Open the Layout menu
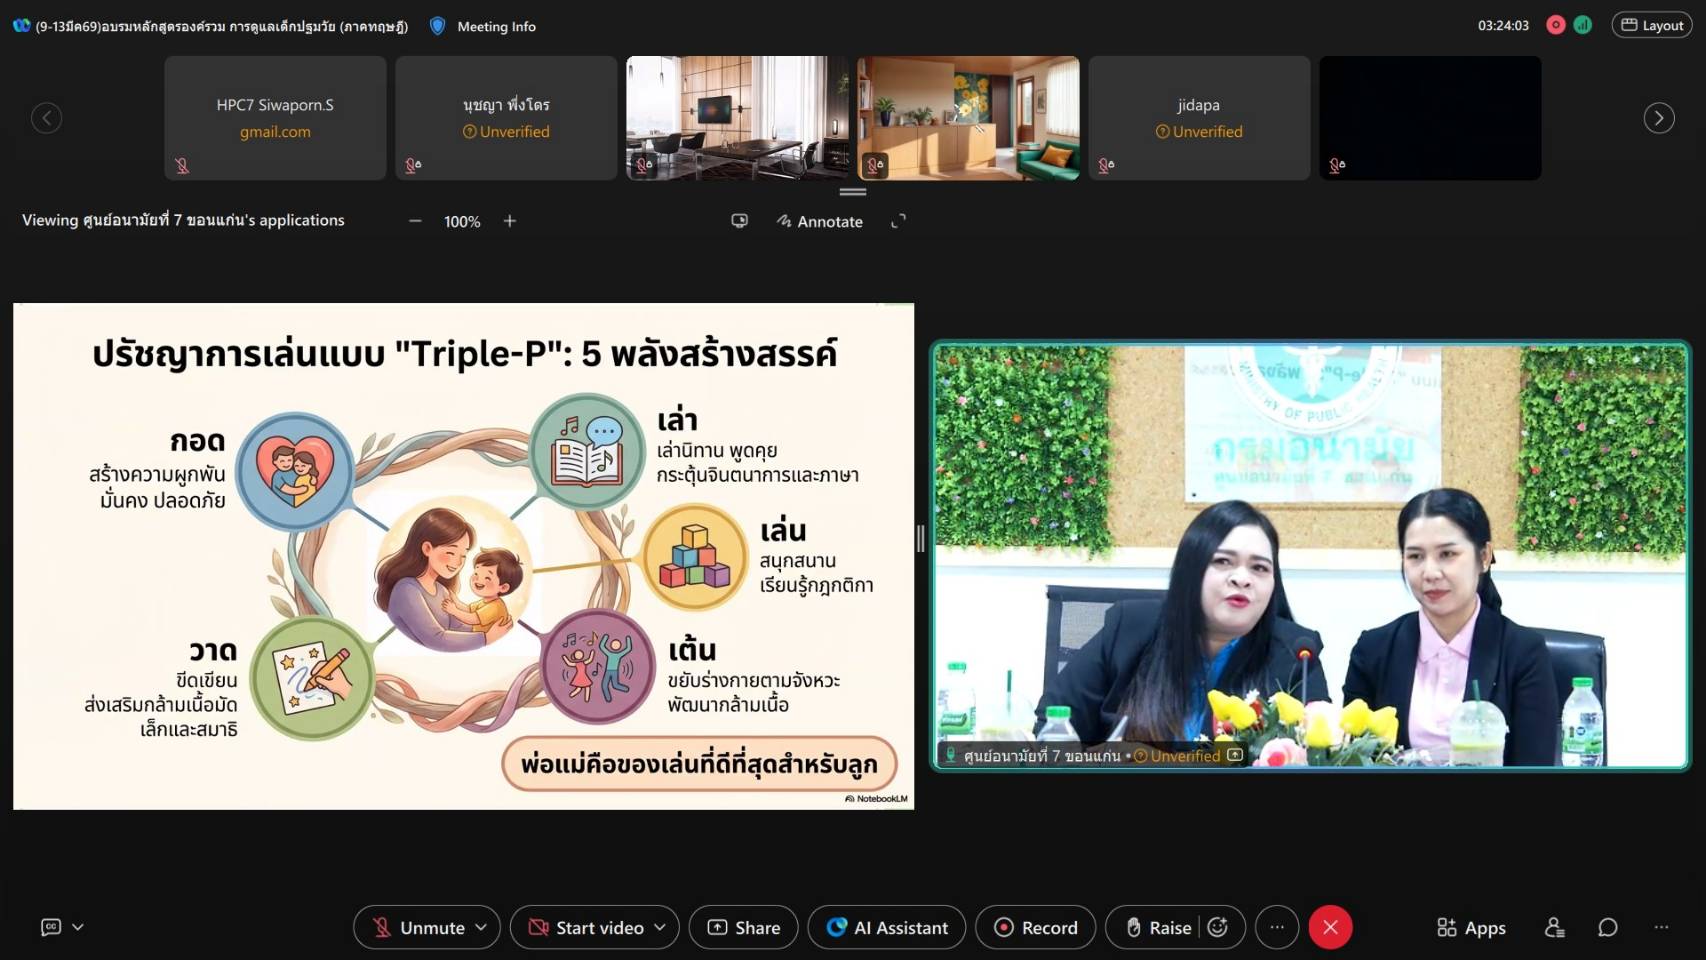1706x960 pixels. (1651, 25)
